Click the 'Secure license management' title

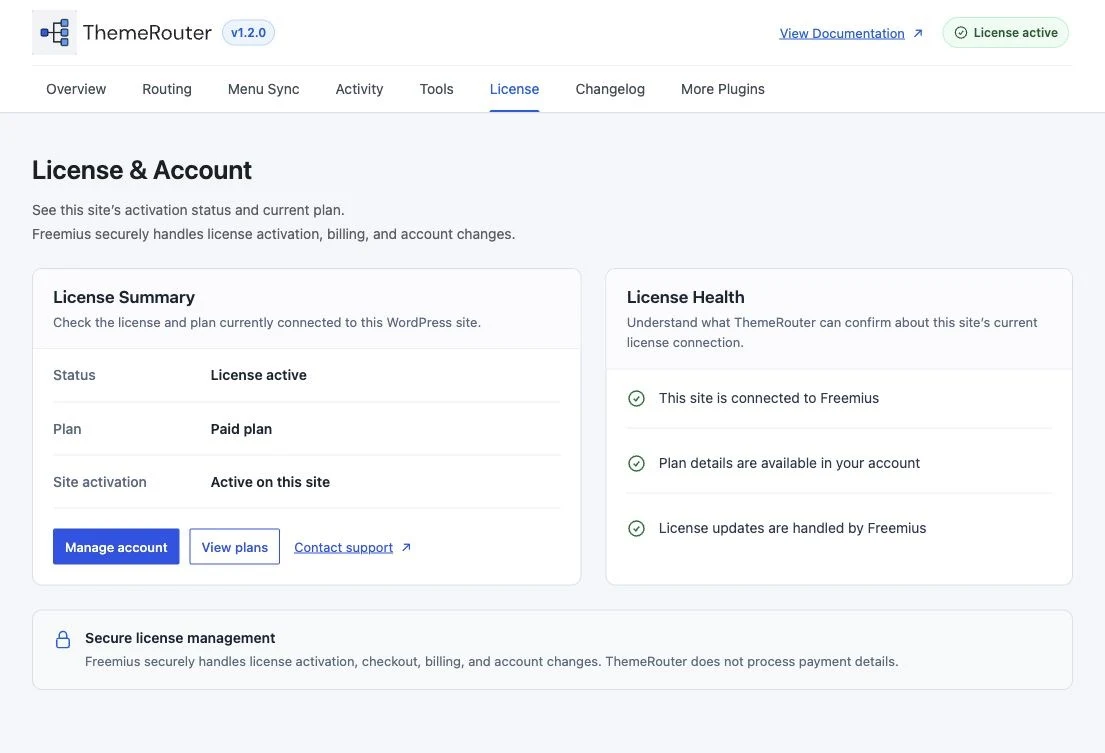point(180,638)
